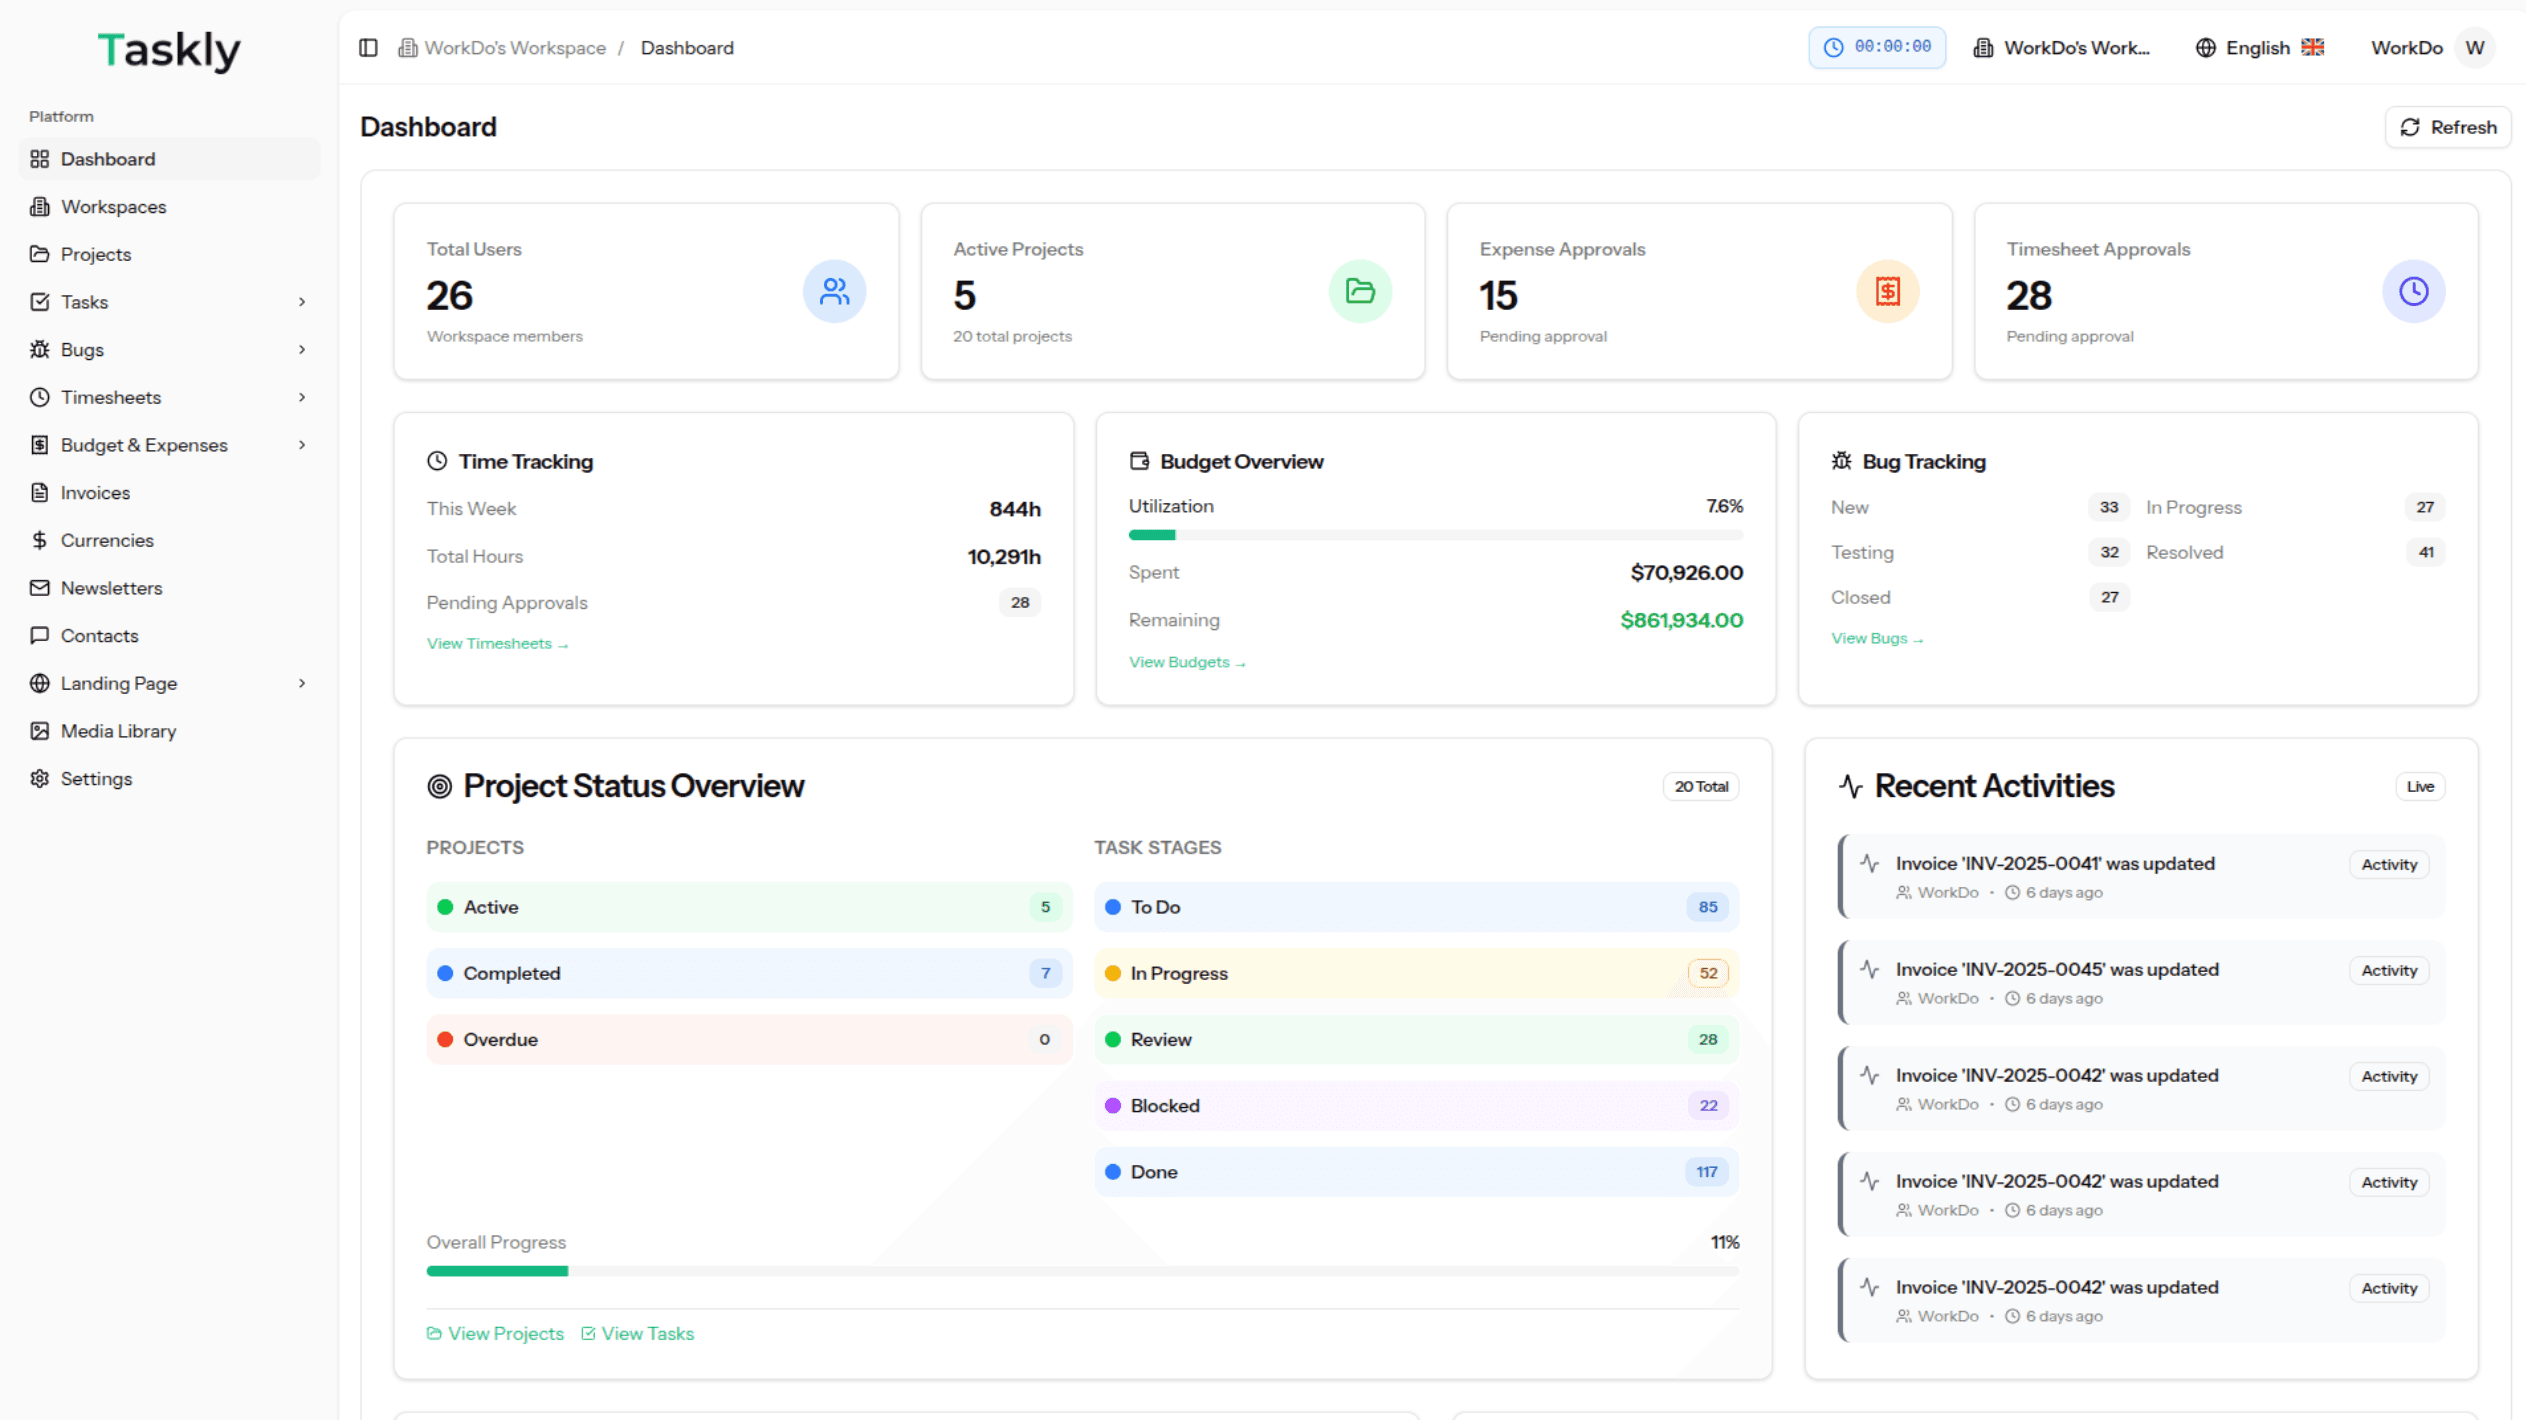
Task: Open the English language selector
Action: point(2259,48)
